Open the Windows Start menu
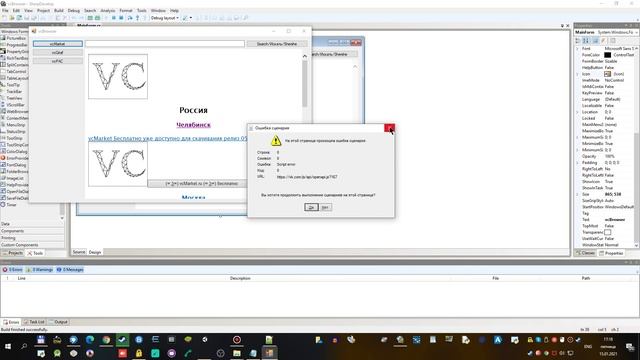This screenshot has width=640, height=360. pos(8,347)
